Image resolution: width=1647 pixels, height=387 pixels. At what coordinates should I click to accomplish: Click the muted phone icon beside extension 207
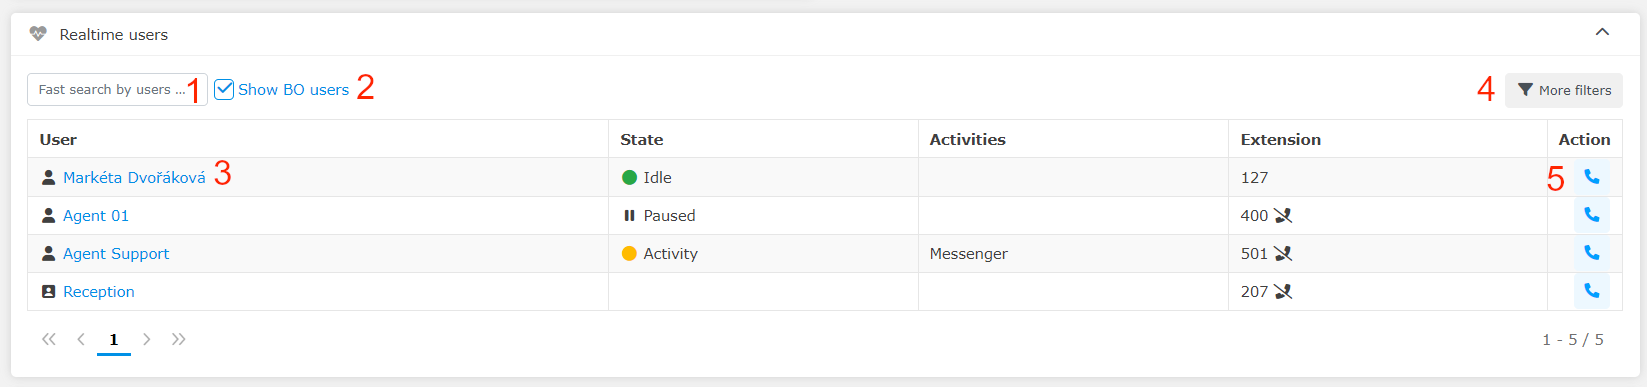click(x=1283, y=291)
